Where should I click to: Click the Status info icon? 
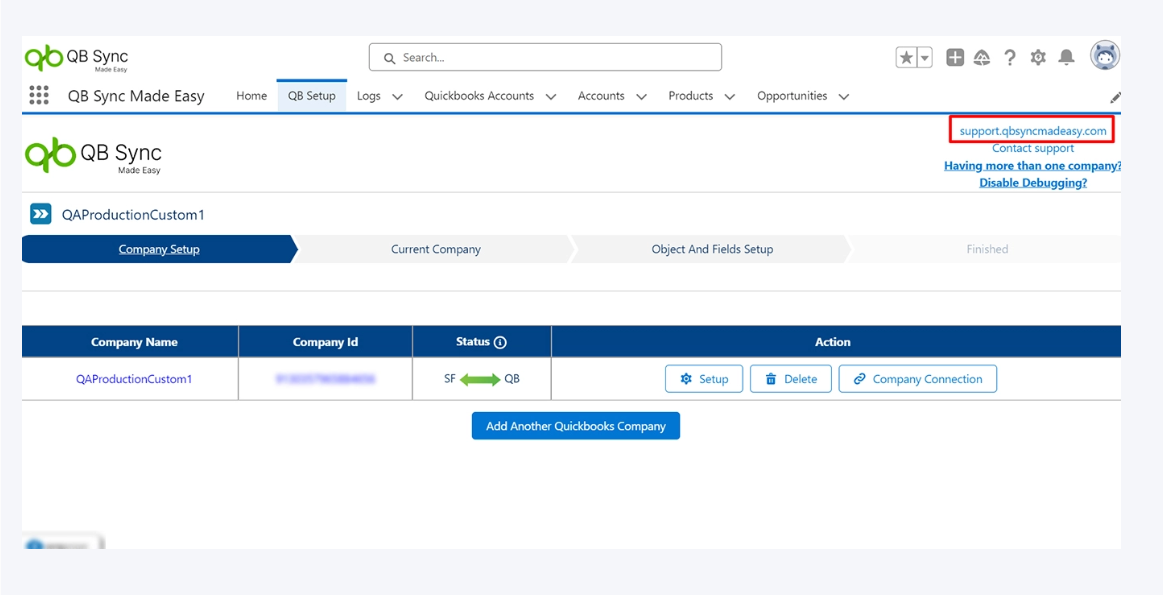point(500,342)
